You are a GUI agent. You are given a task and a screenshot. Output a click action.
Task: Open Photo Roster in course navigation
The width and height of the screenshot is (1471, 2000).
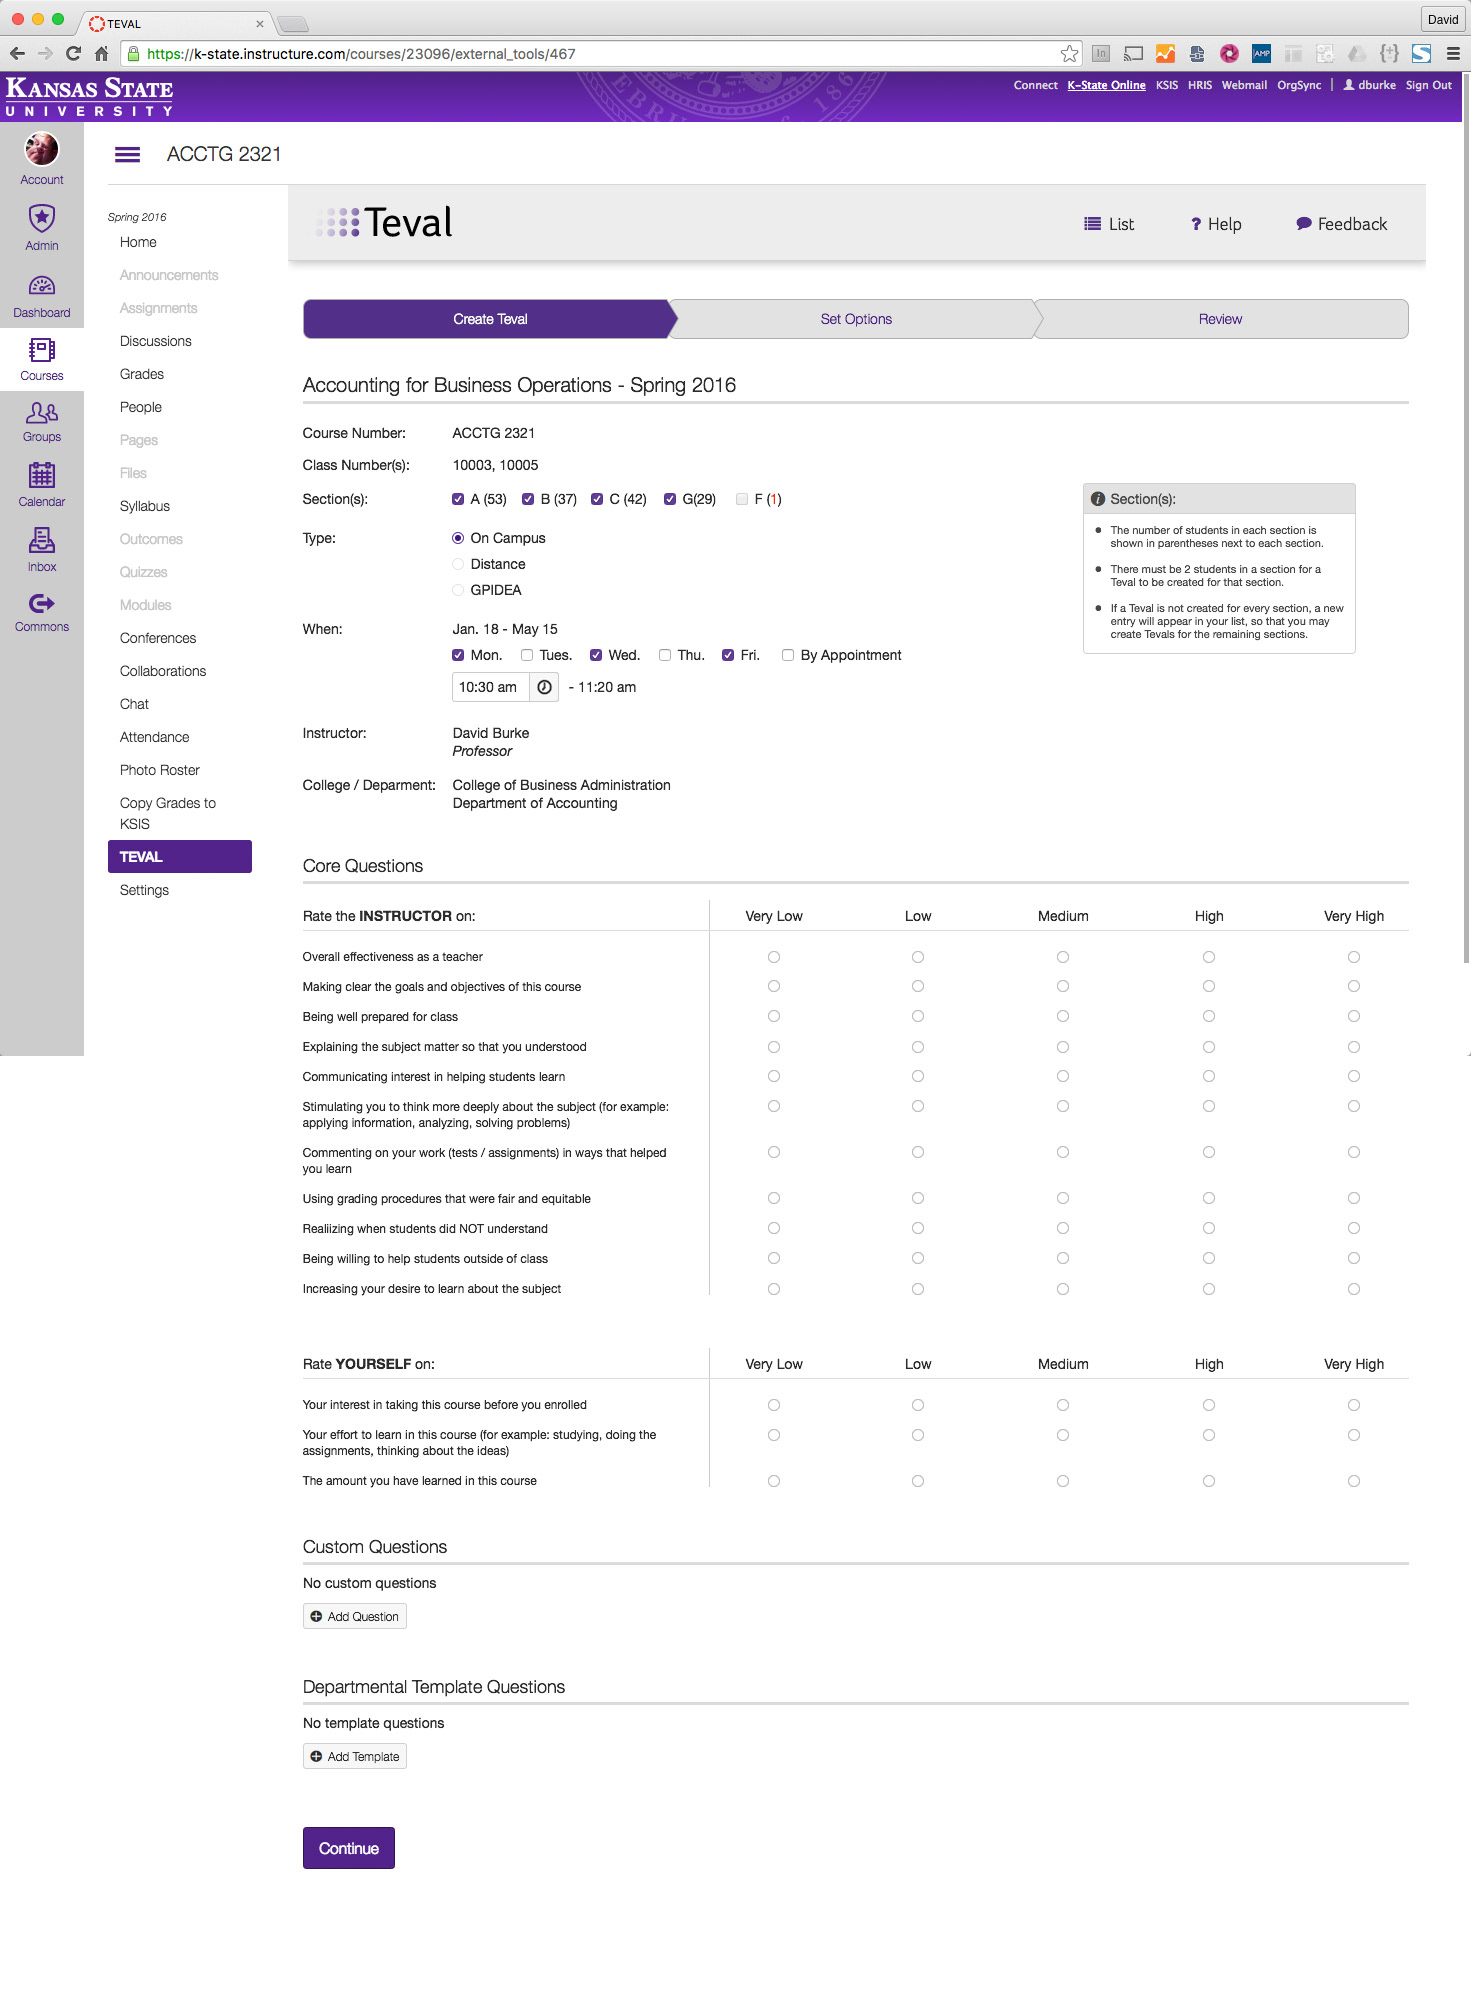[160, 770]
